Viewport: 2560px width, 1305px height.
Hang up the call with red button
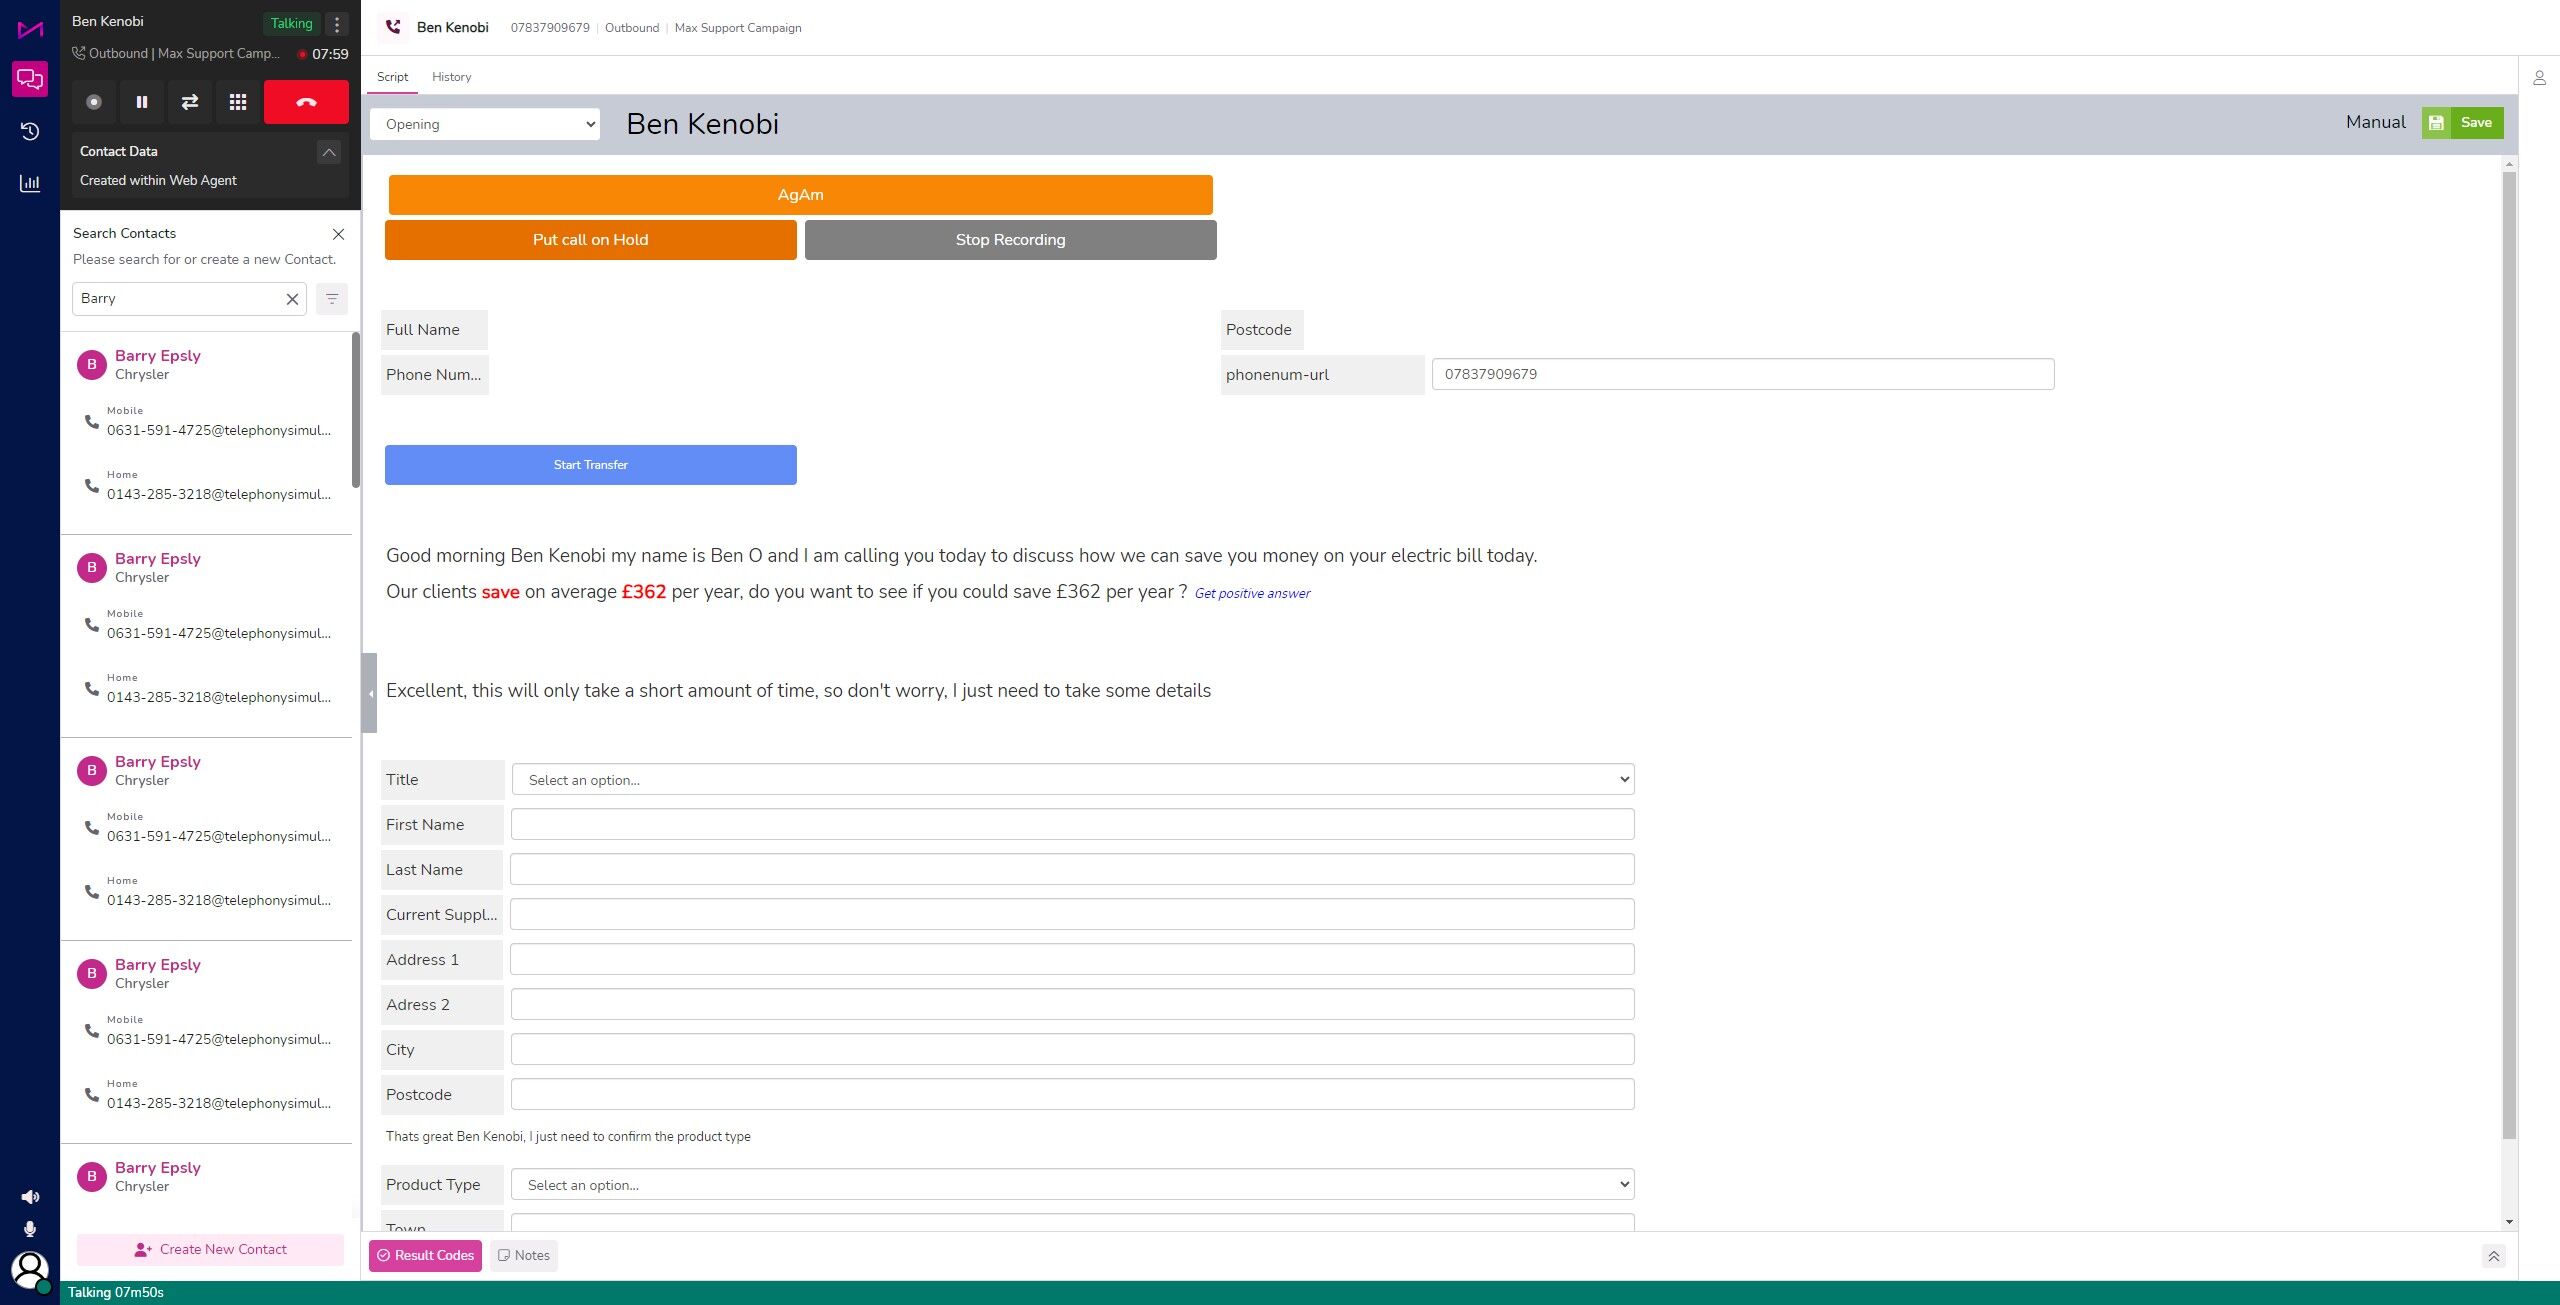[x=306, y=102]
